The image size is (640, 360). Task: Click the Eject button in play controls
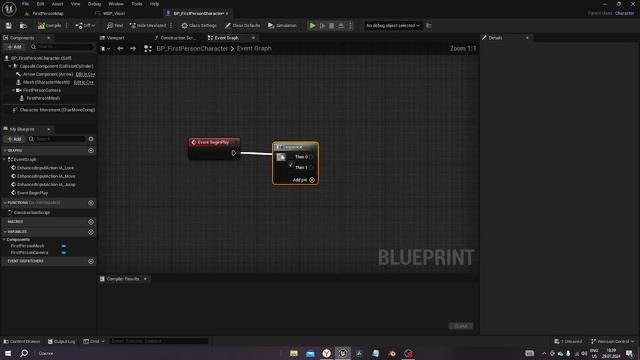click(341, 25)
